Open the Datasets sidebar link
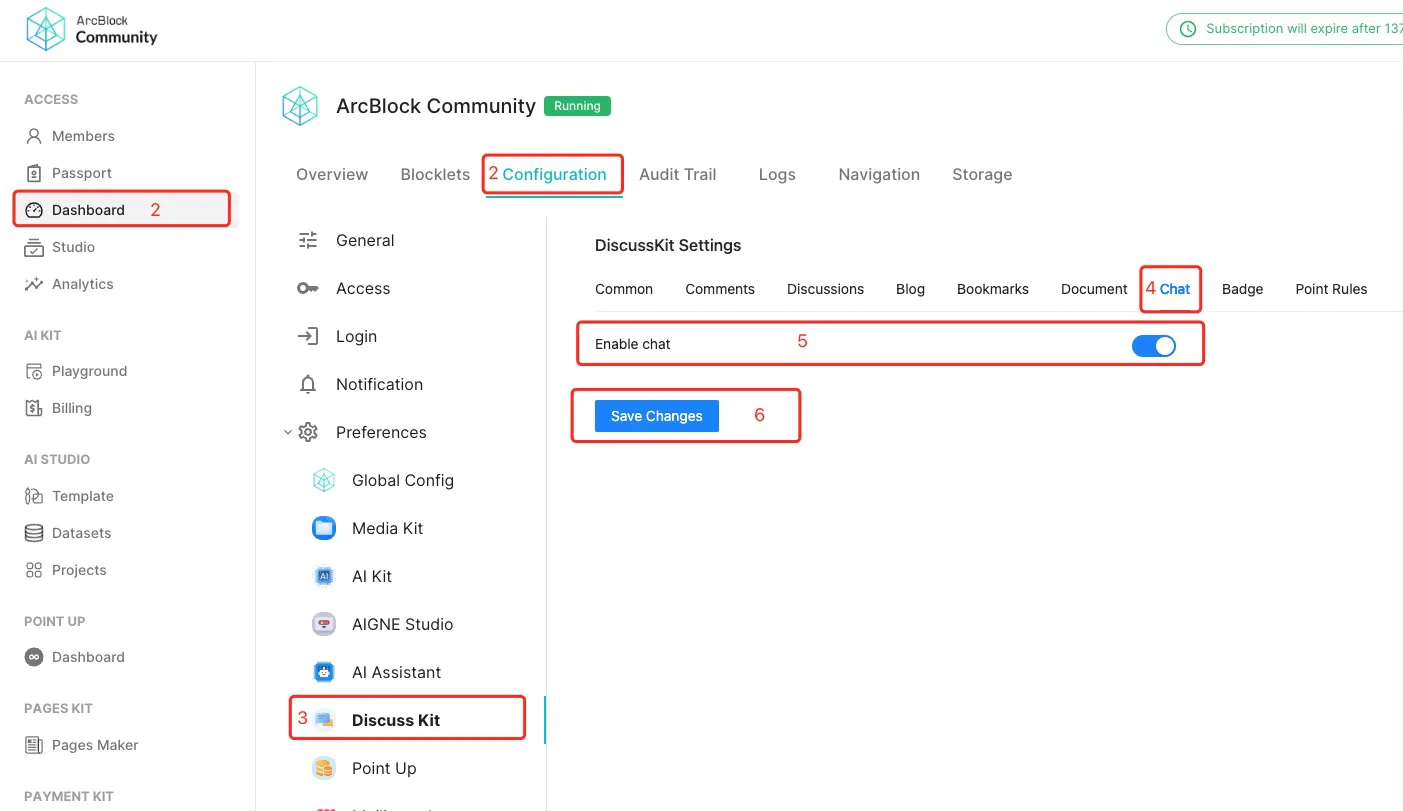Viewport: 1403px width, 811px height. point(82,533)
